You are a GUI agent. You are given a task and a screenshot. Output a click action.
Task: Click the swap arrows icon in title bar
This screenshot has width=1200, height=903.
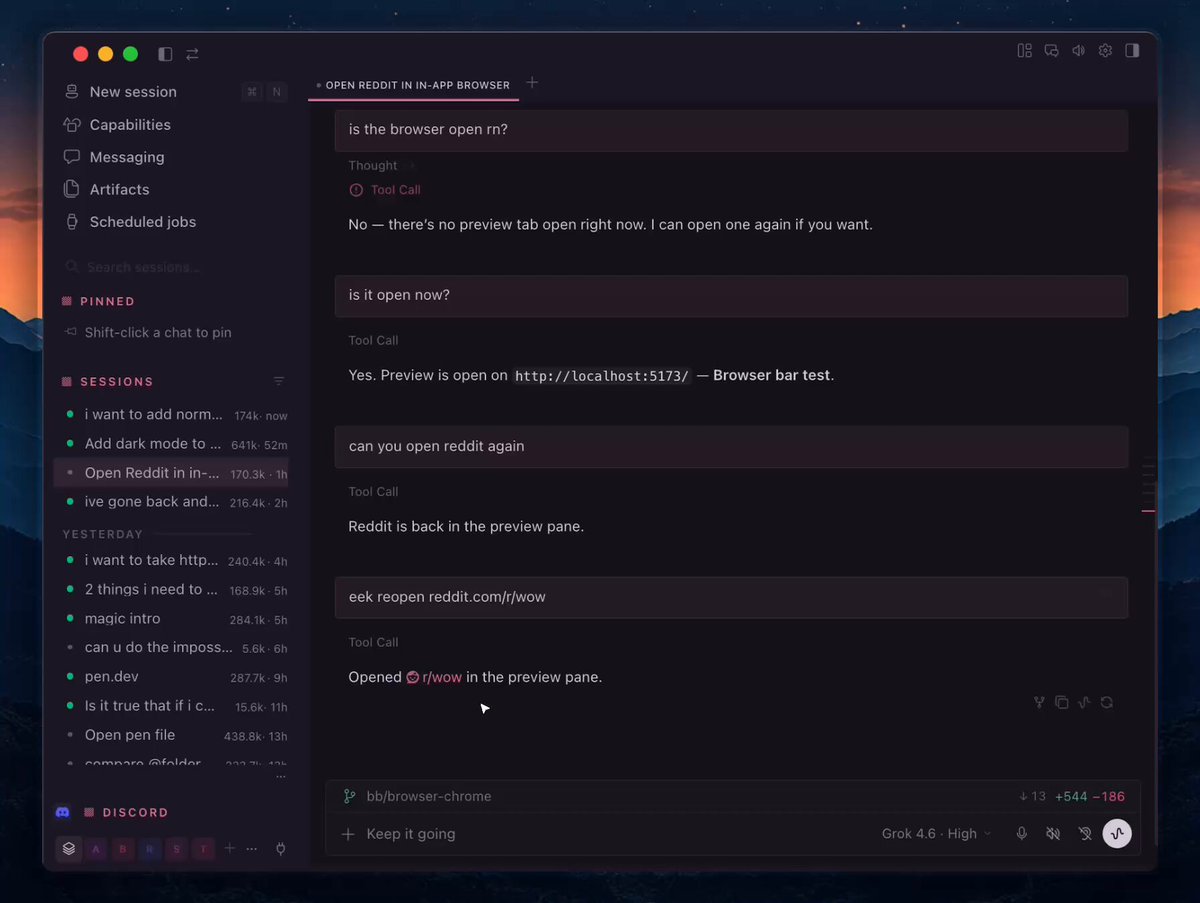[192, 54]
